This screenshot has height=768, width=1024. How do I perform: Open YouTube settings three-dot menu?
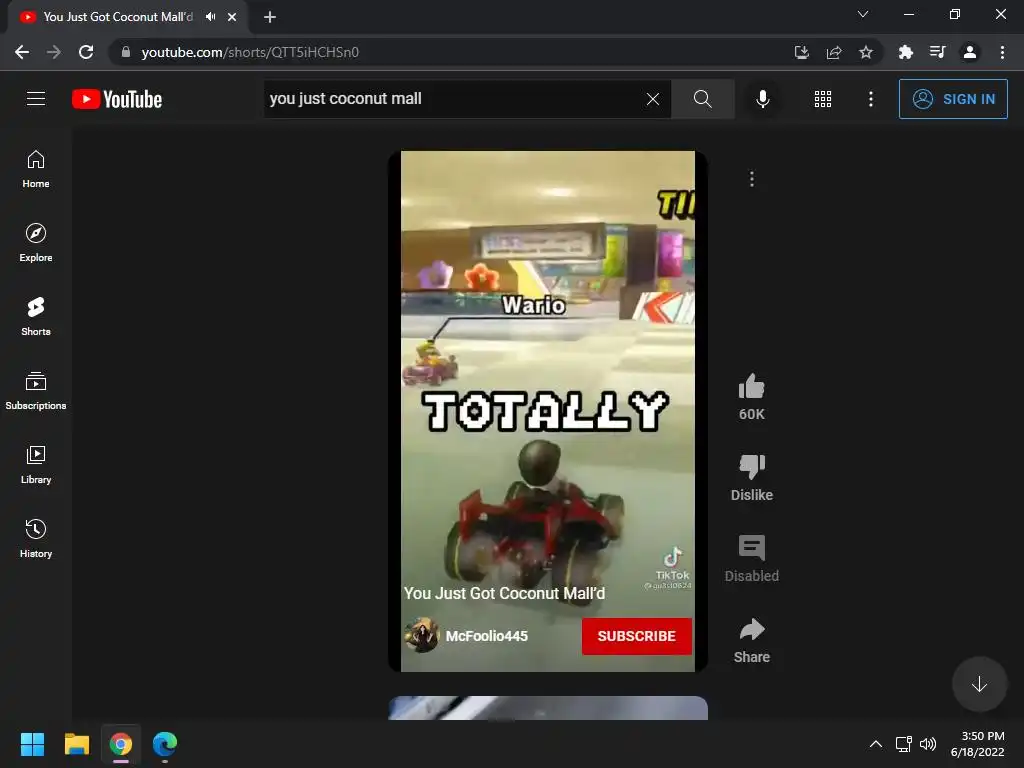[871, 99]
